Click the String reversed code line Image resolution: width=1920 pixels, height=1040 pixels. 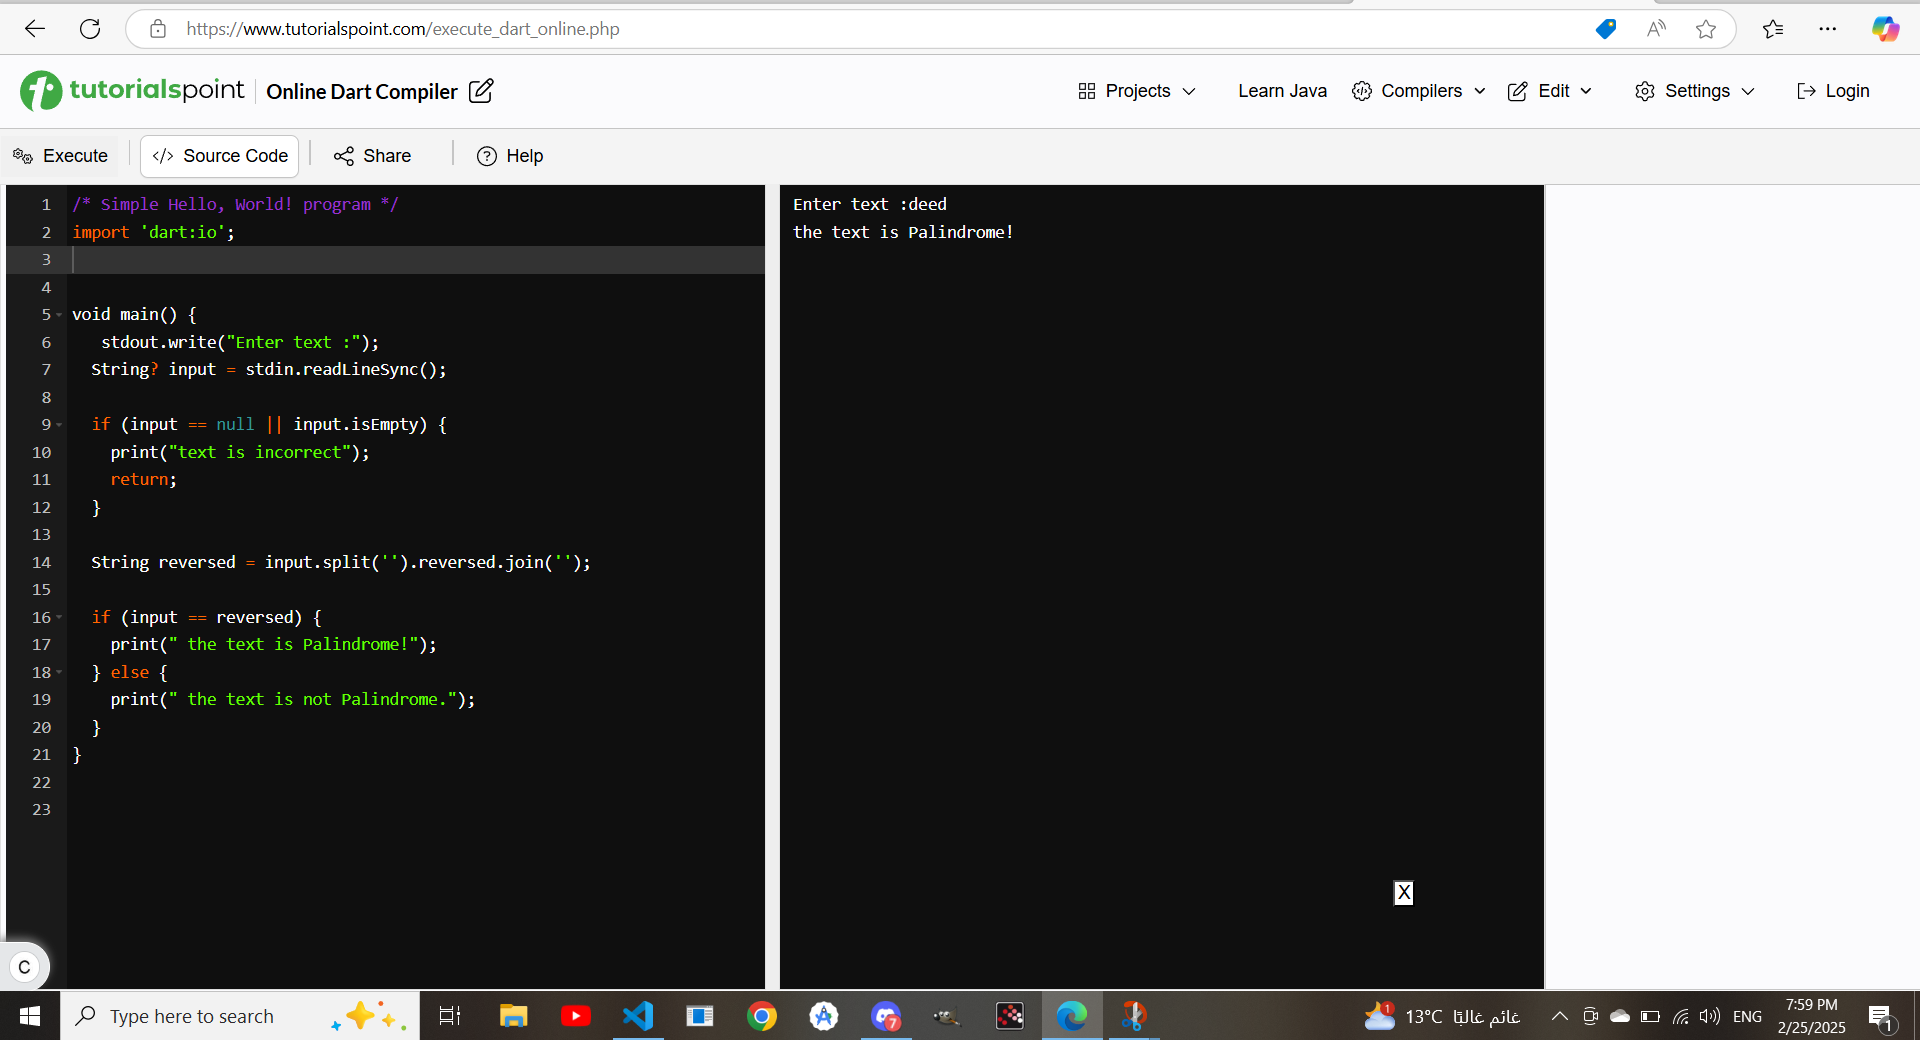340,563
